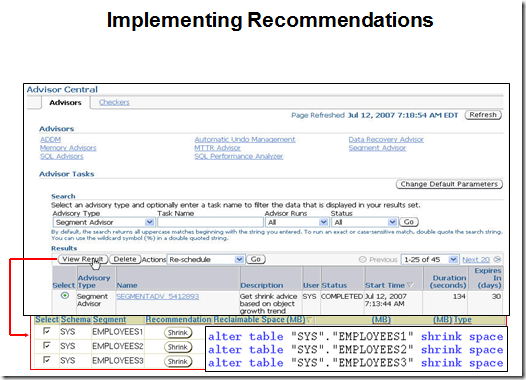The height and width of the screenshot is (380, 526).
Task: Sort by Status column header
Action: pos(334,285)
